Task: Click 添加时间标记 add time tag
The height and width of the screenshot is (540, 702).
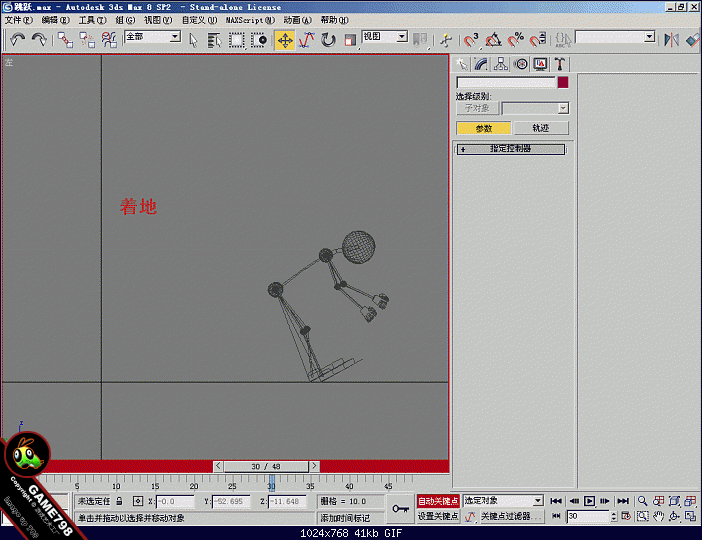Action: 345,518
